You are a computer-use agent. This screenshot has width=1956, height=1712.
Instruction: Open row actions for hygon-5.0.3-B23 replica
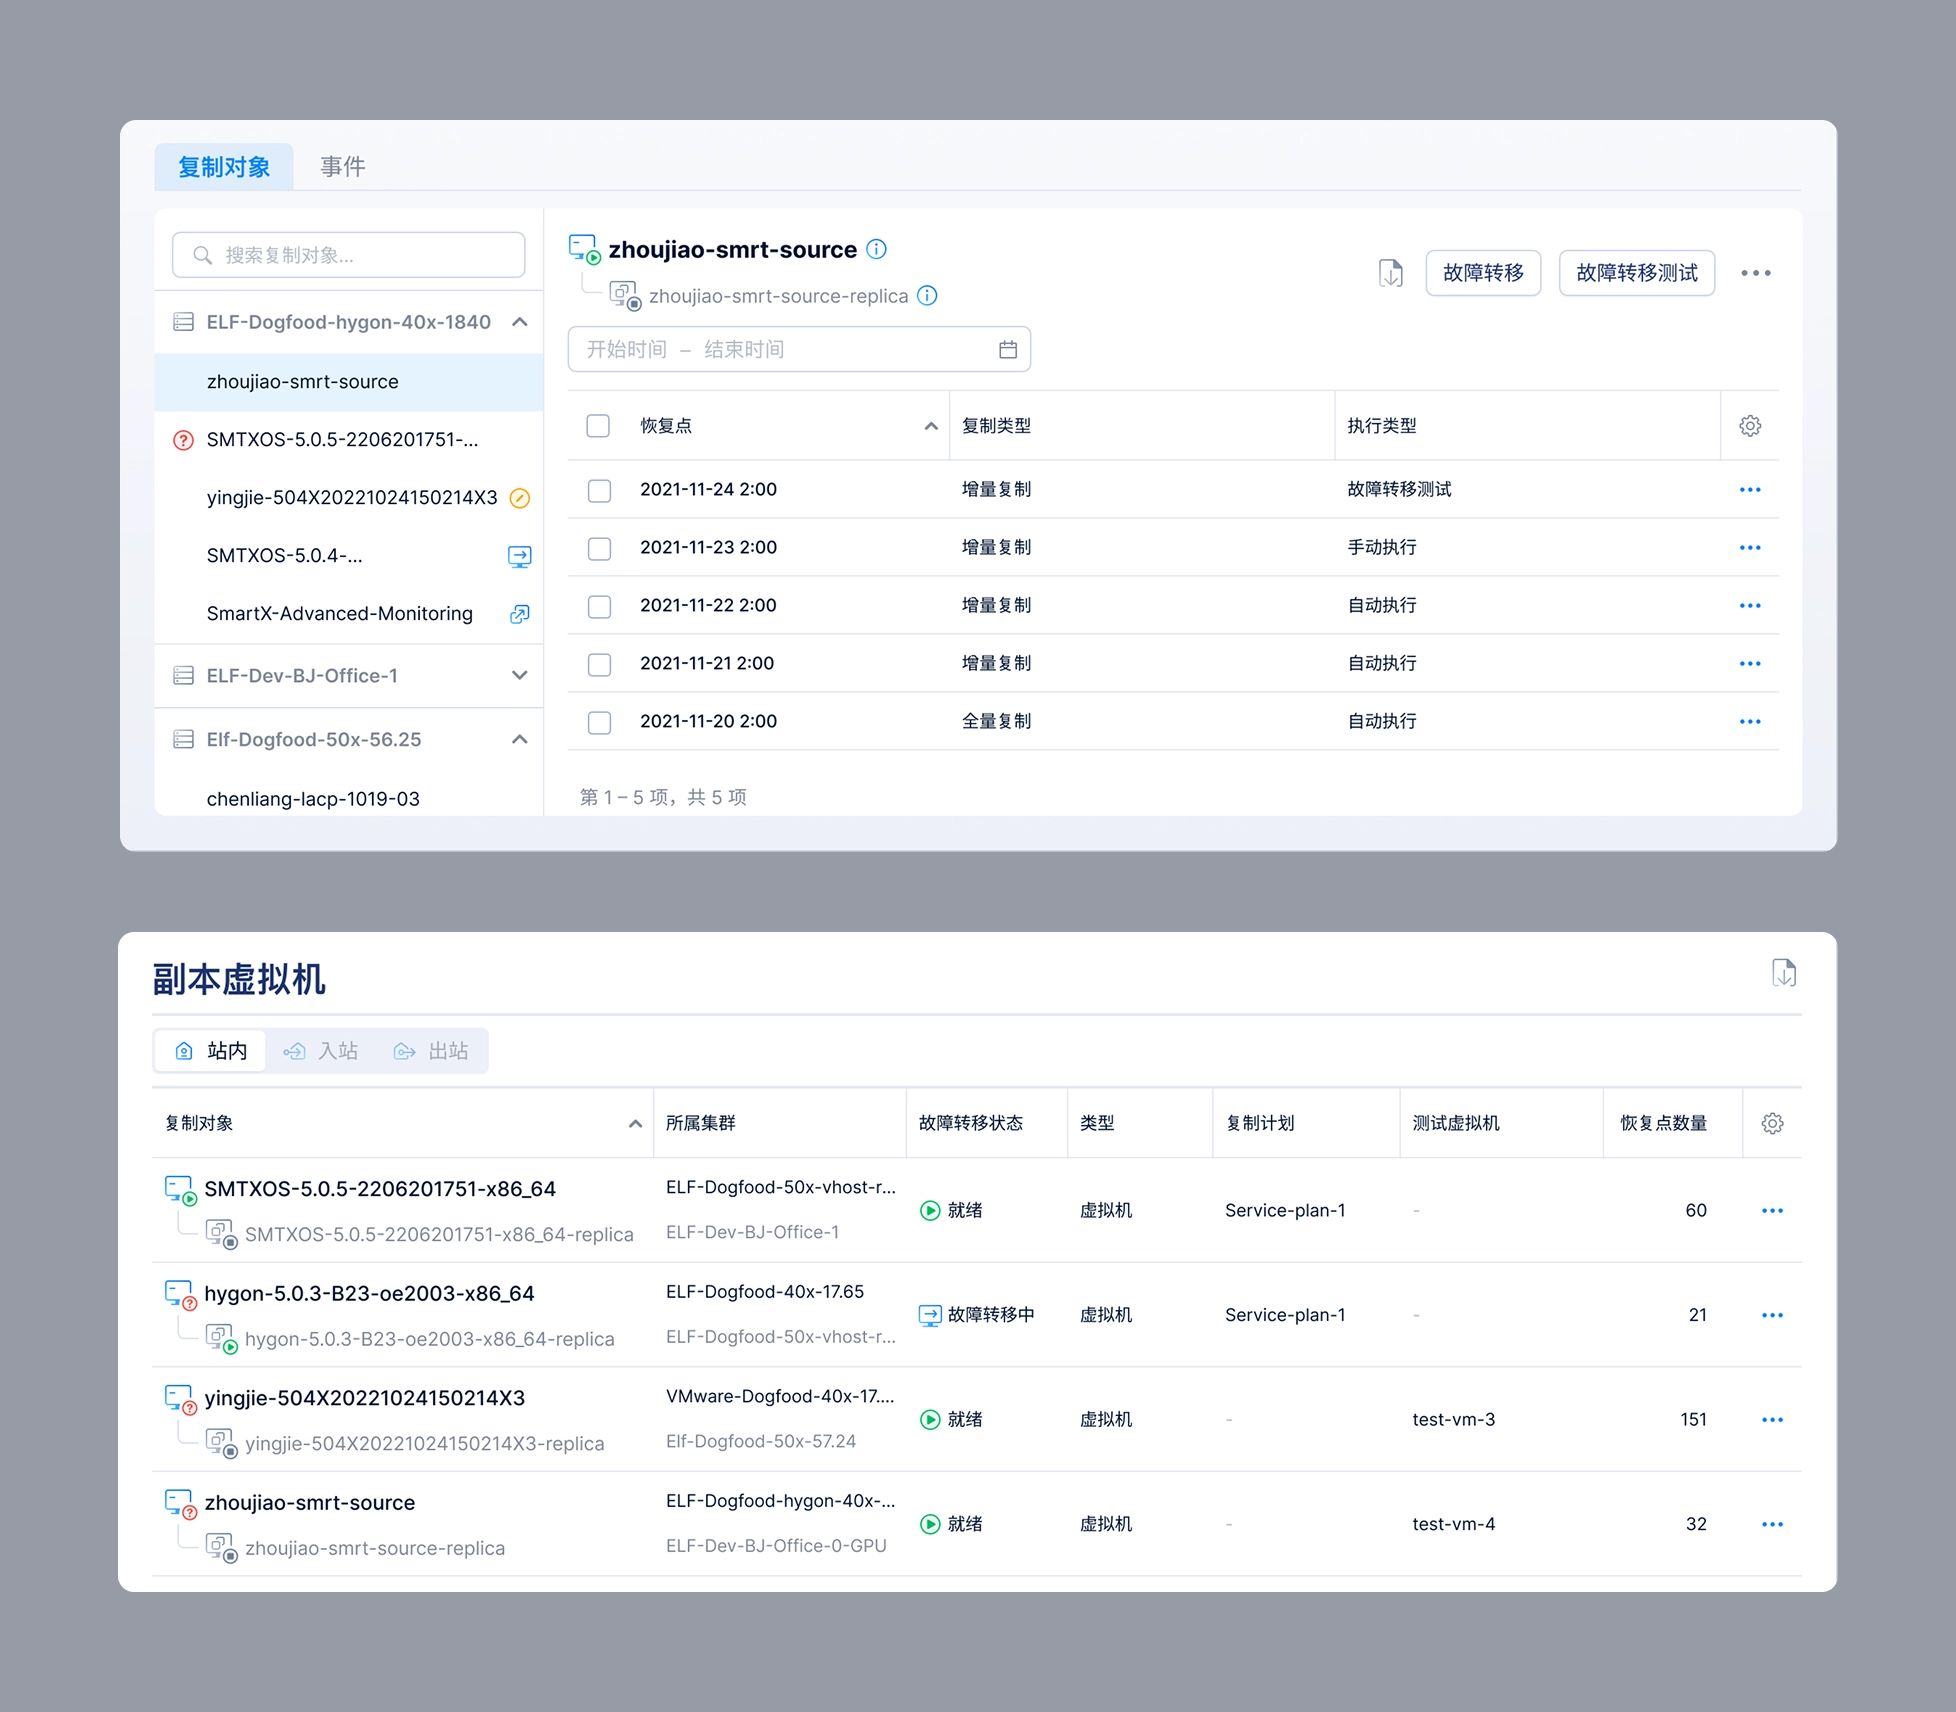pos(1772,1315)
